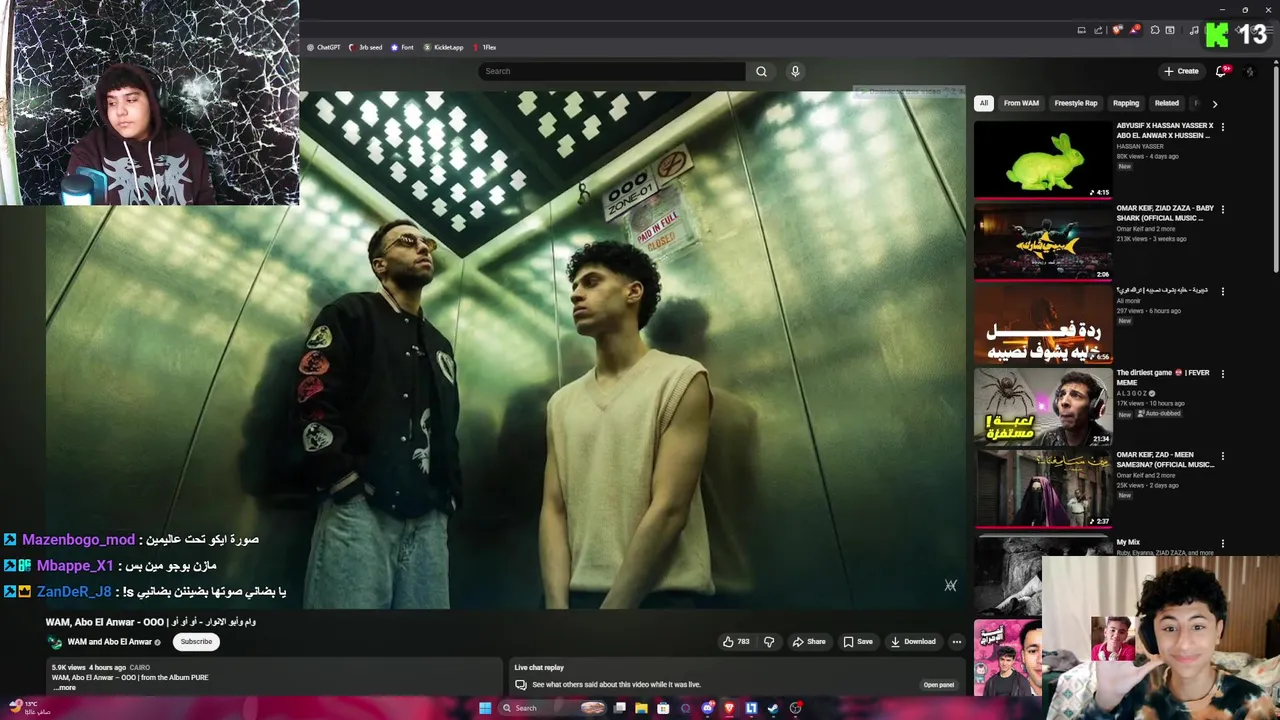Click the cast screen icon in address bar
Viewport: 1280px width, 720px height.
(1081, 30)
